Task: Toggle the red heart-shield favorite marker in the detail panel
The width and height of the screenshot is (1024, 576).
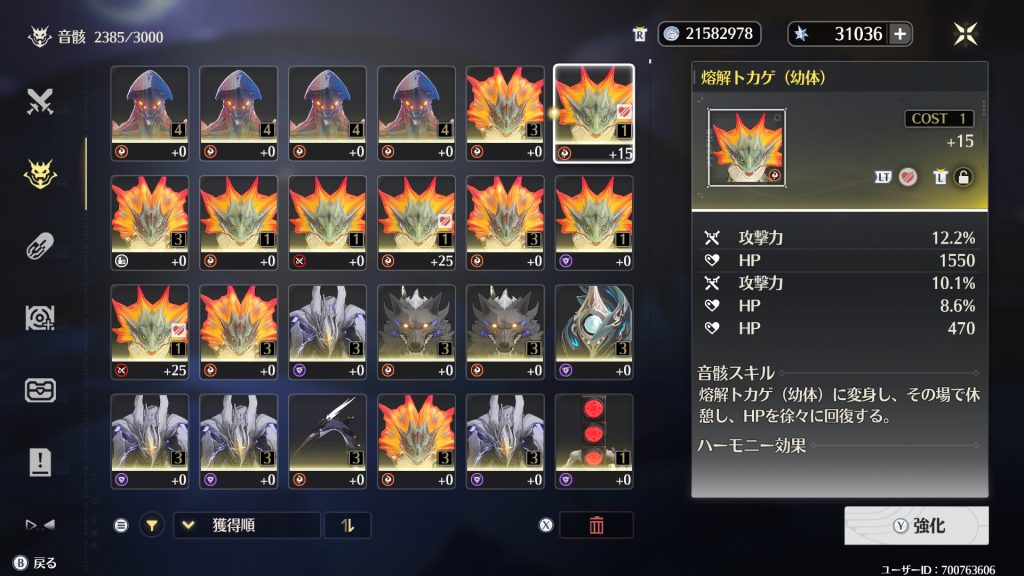Action: pos(907,177)
